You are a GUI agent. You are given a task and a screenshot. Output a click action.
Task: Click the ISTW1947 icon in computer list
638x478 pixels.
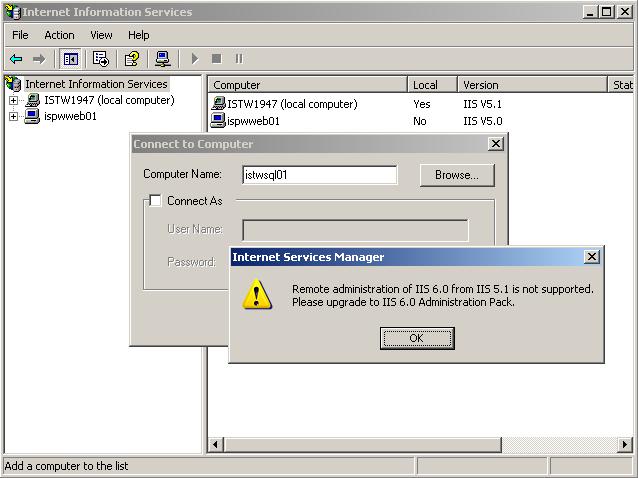pyautogui.click(x=218, y=103)
